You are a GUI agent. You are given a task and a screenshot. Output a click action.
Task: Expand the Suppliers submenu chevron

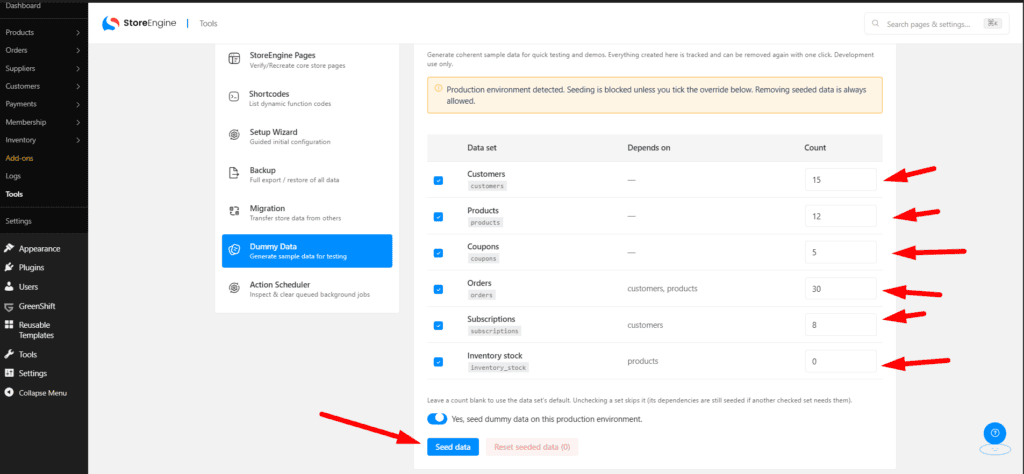[x=78, y=68]
